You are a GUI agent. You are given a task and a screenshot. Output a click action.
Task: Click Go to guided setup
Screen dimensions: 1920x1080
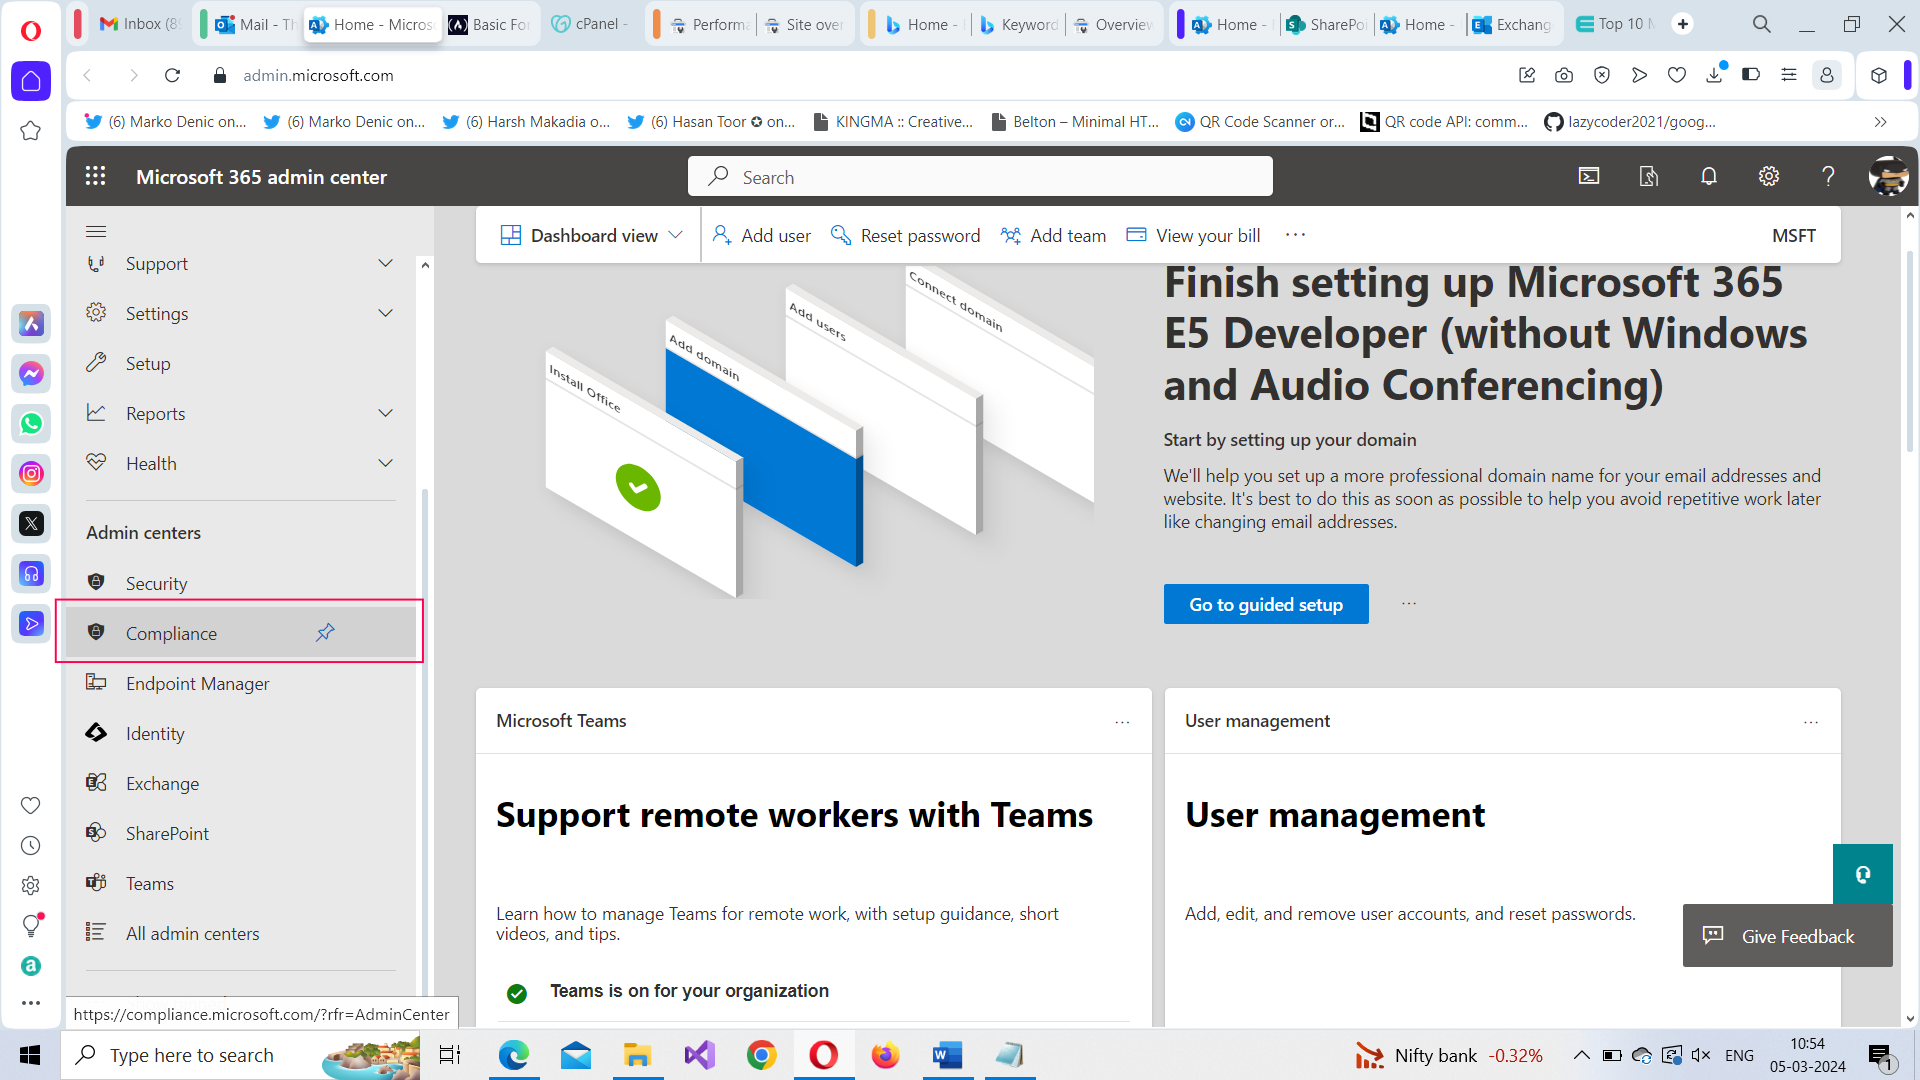pyautogui.click(x=1265, y=604)
